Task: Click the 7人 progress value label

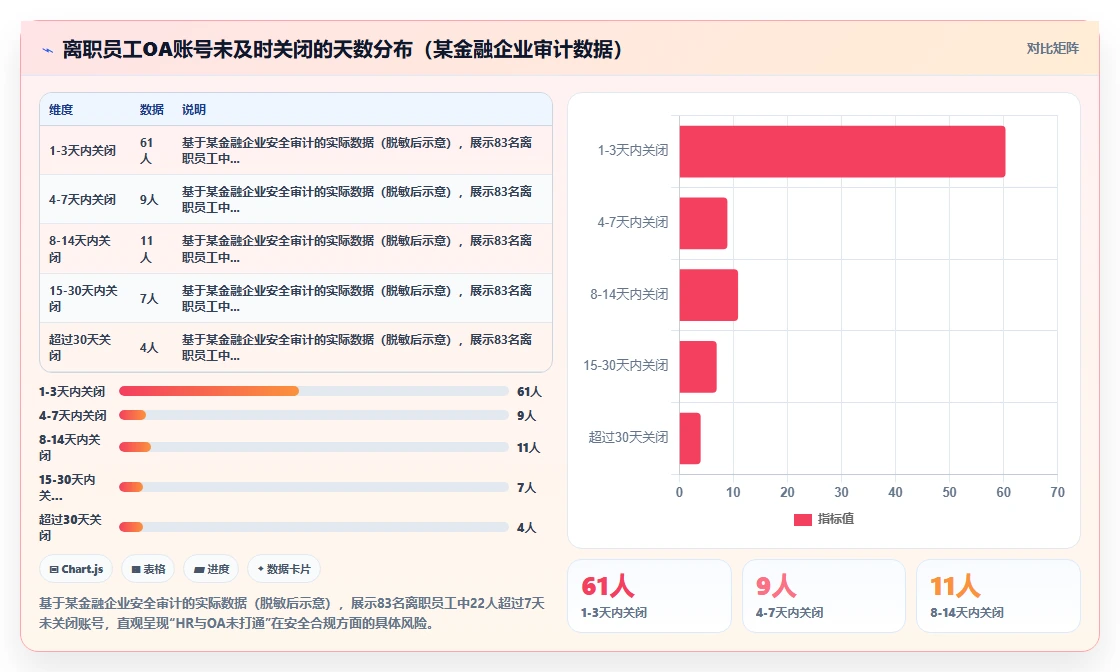Action: pos(526,487)
